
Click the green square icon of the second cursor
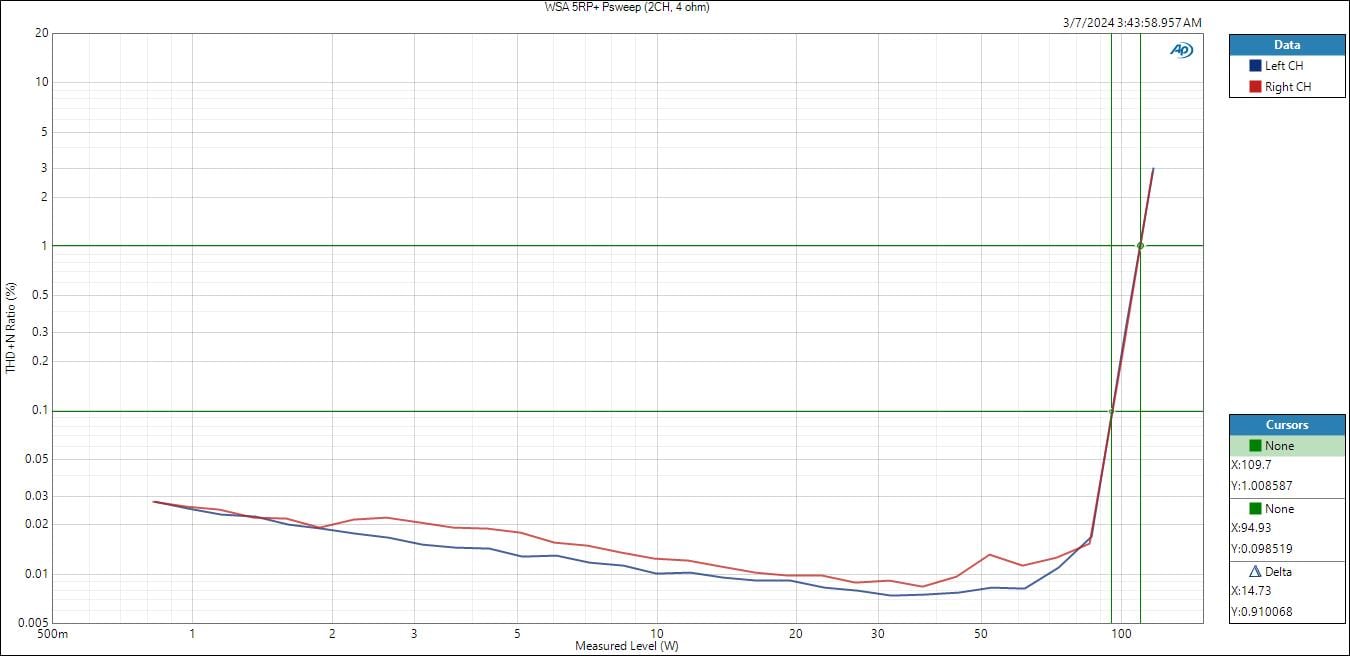(x=1255, y=509)
